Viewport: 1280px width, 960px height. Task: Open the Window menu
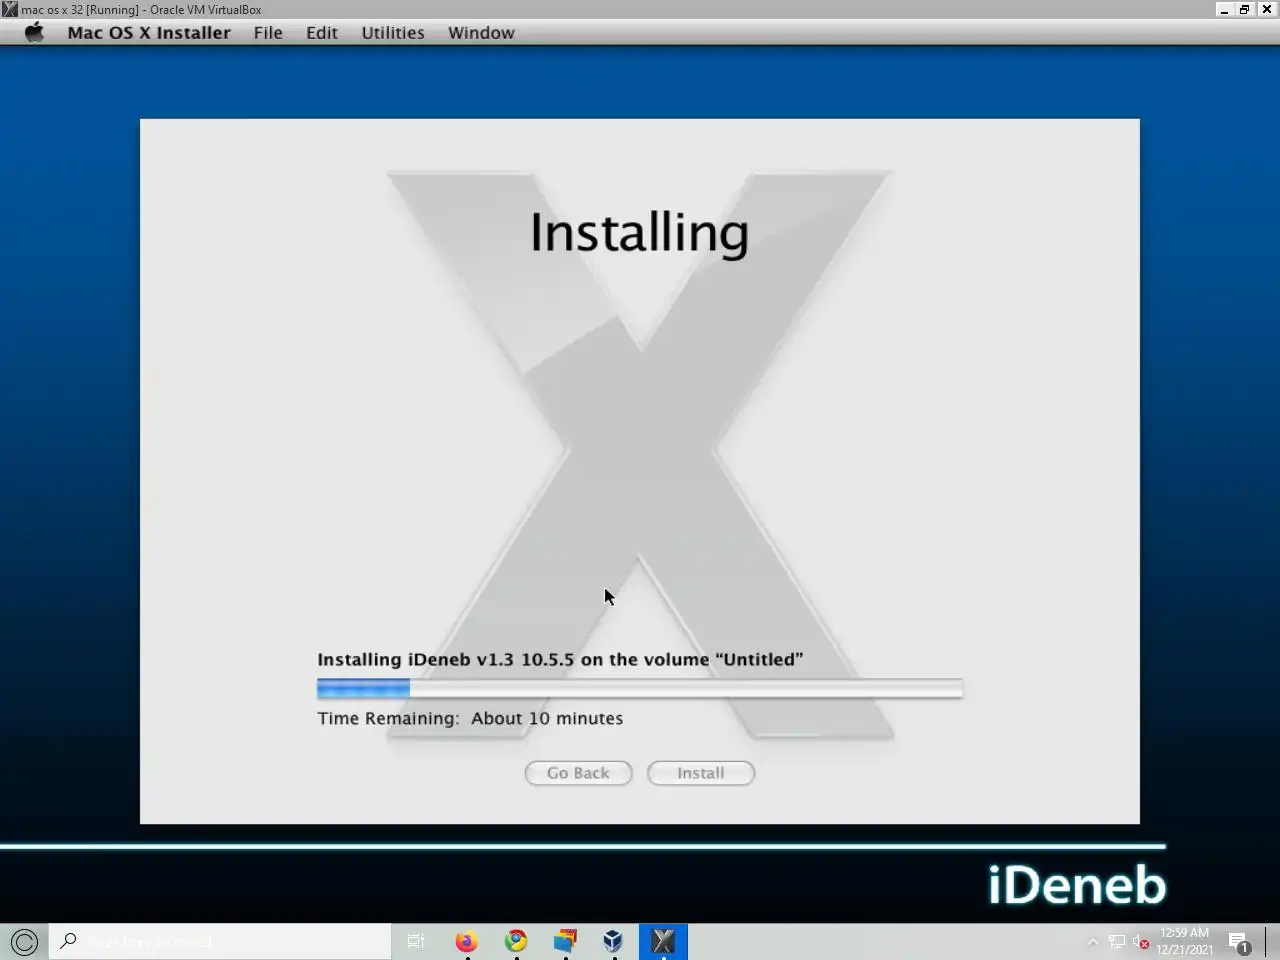tap(481, 33)
